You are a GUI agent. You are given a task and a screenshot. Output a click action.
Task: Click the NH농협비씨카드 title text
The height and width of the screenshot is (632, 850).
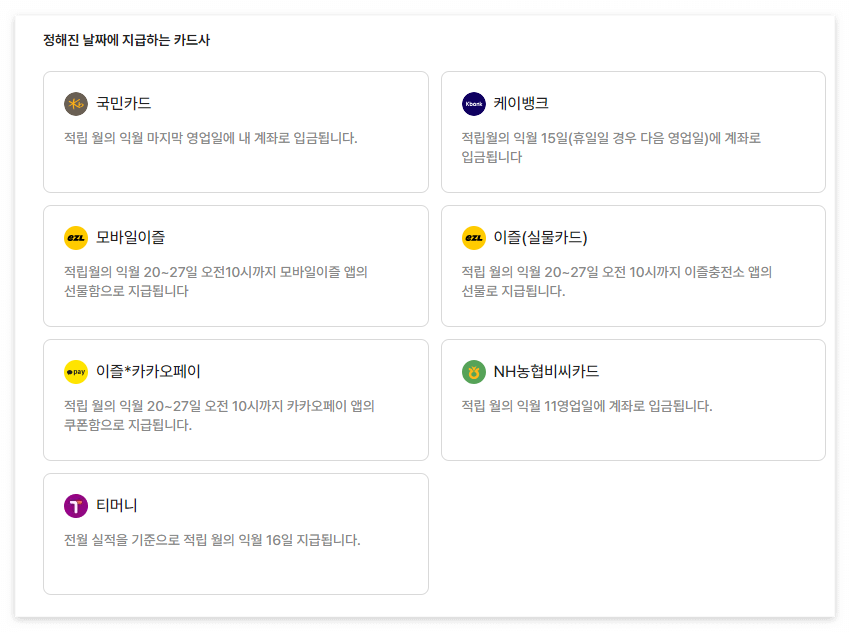point(544,372)
